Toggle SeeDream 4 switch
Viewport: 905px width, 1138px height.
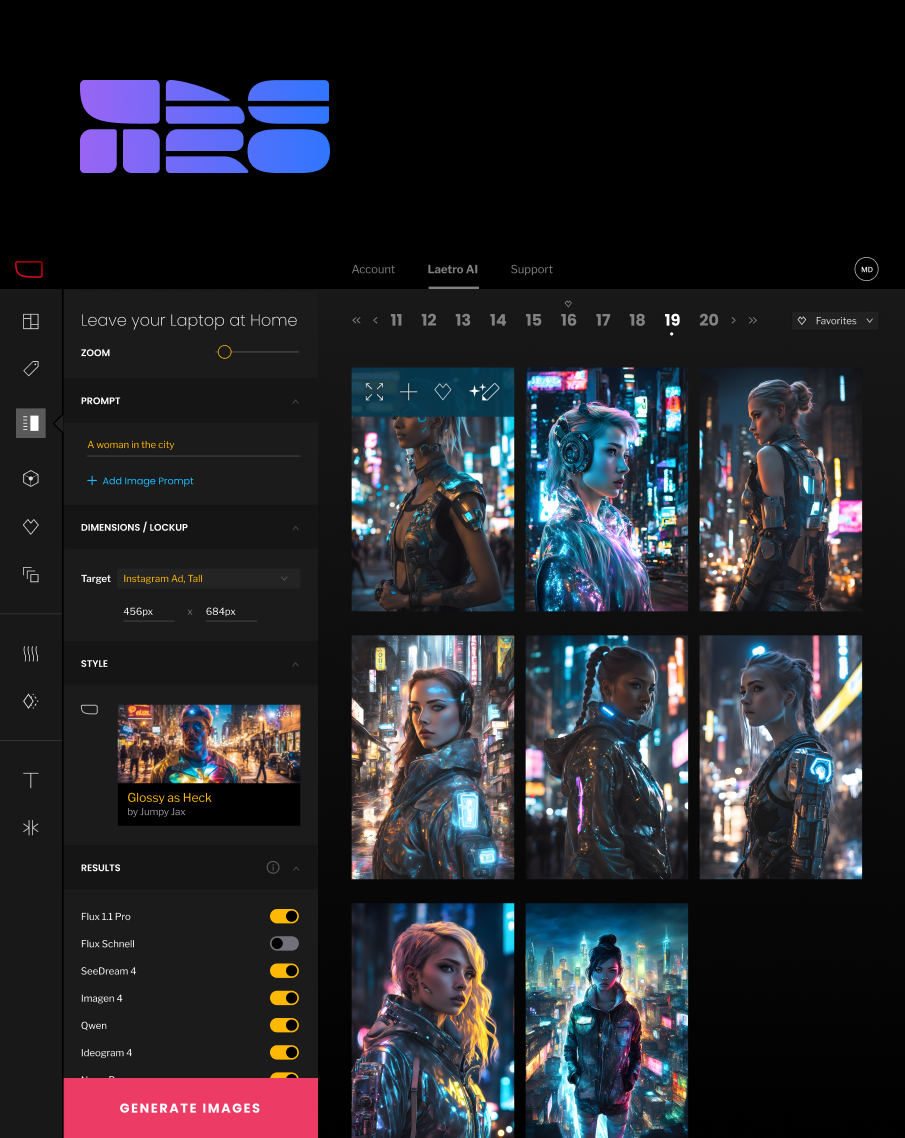(284, 971)
